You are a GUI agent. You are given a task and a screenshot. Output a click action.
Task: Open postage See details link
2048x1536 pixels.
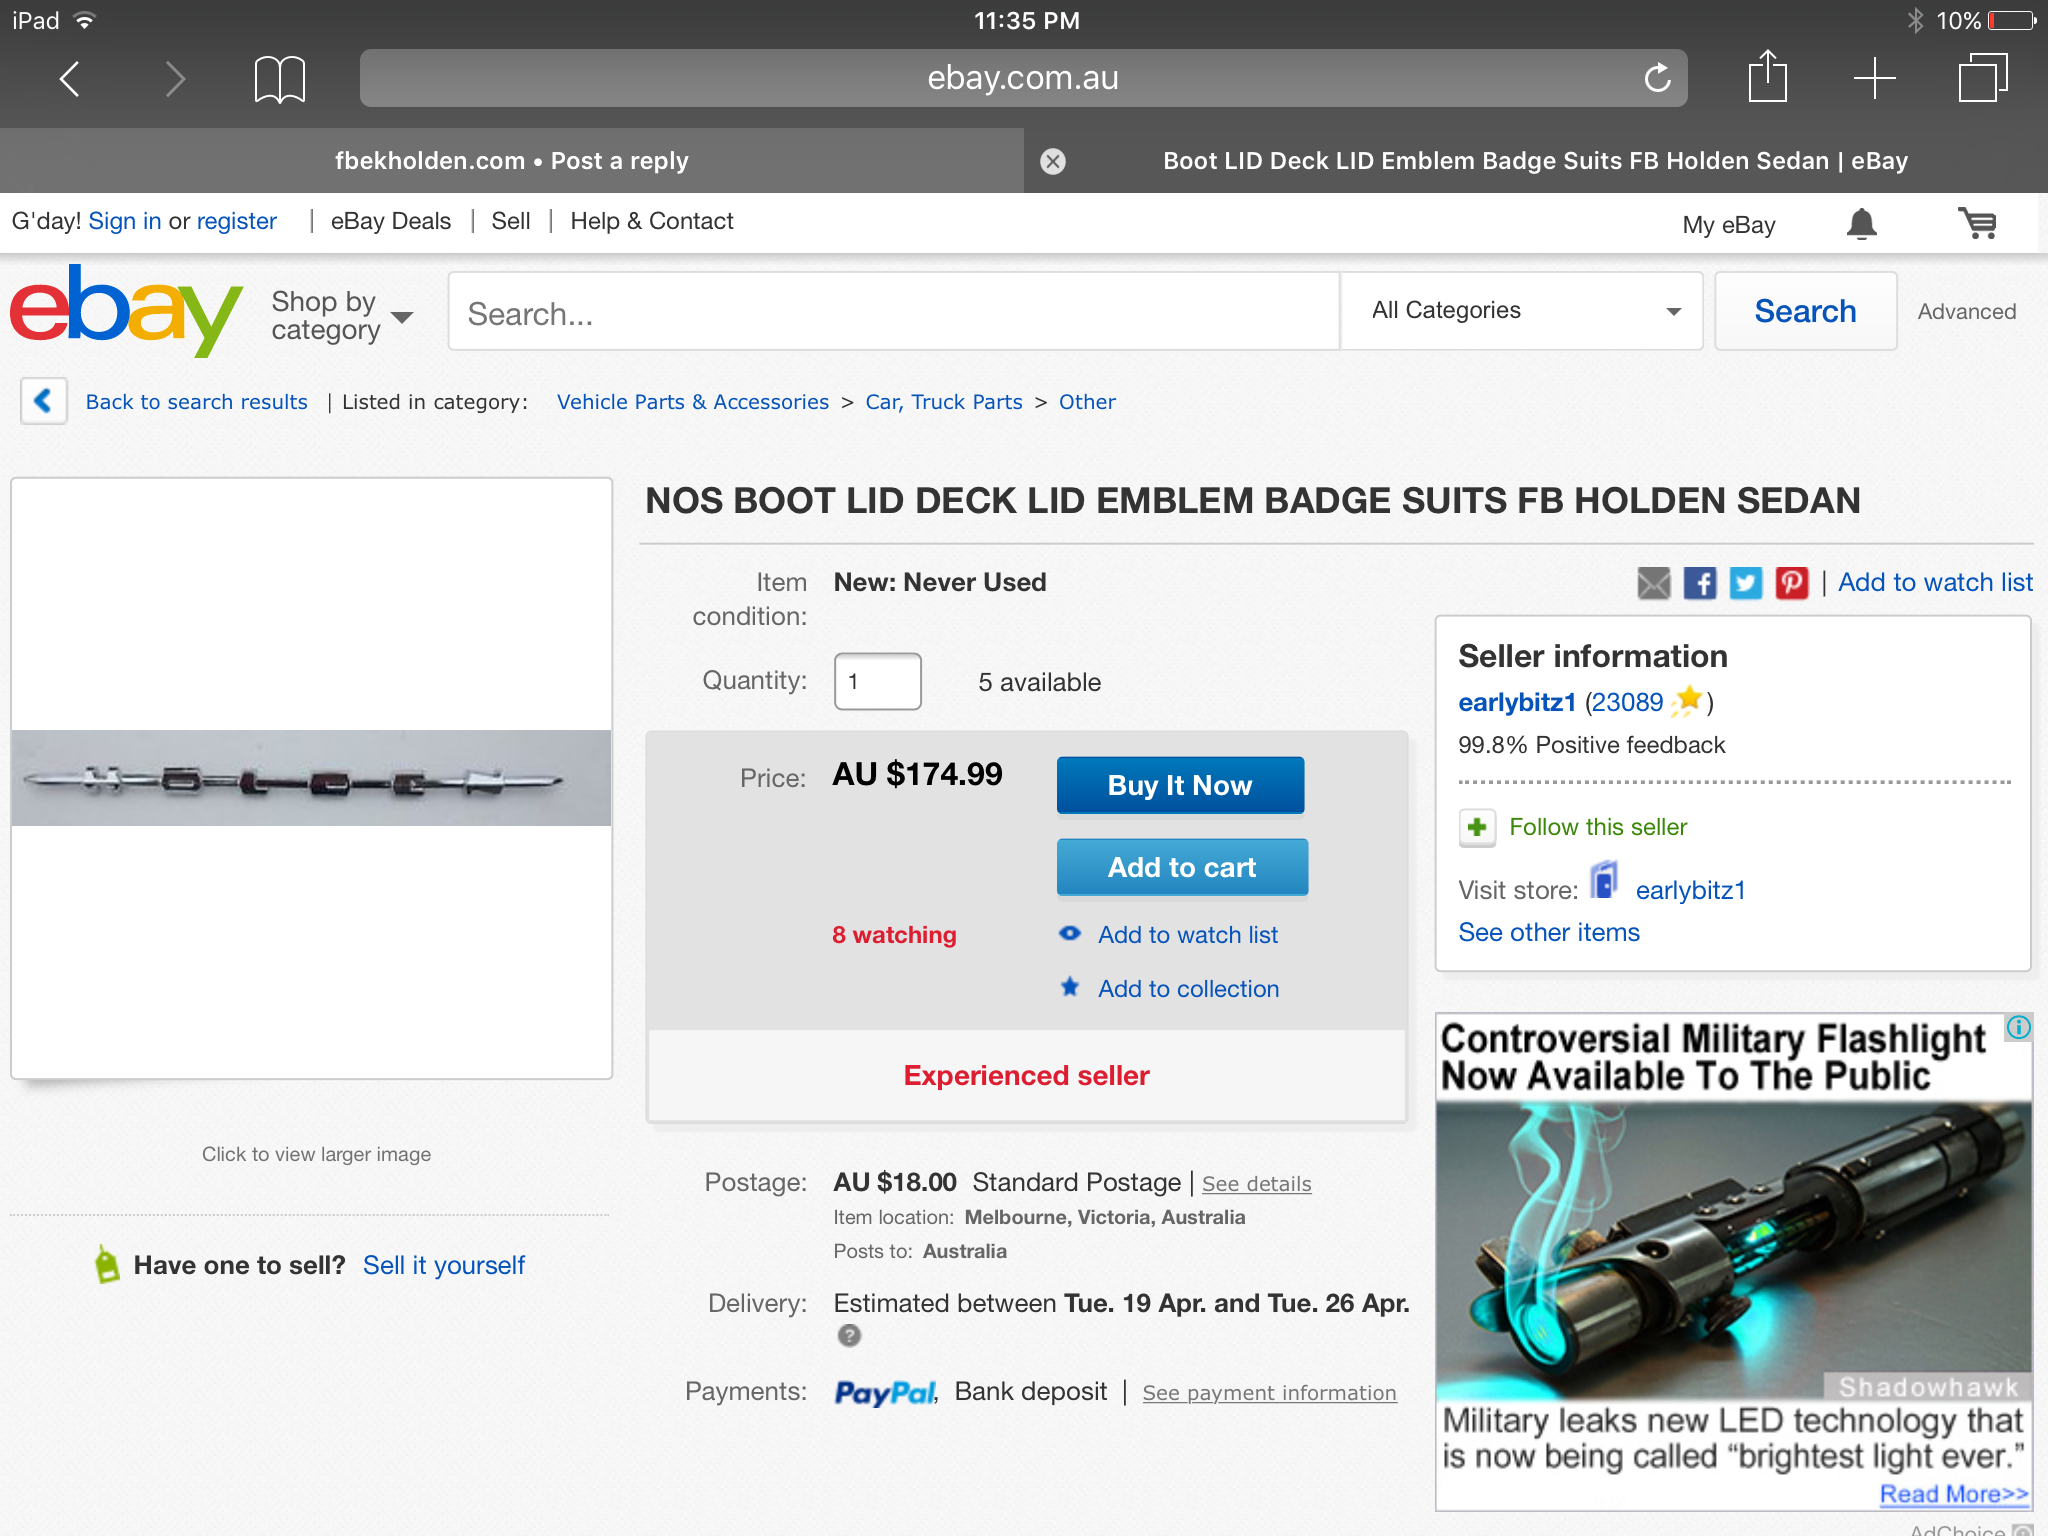pyautogui.click(x=1256, y=1184)
